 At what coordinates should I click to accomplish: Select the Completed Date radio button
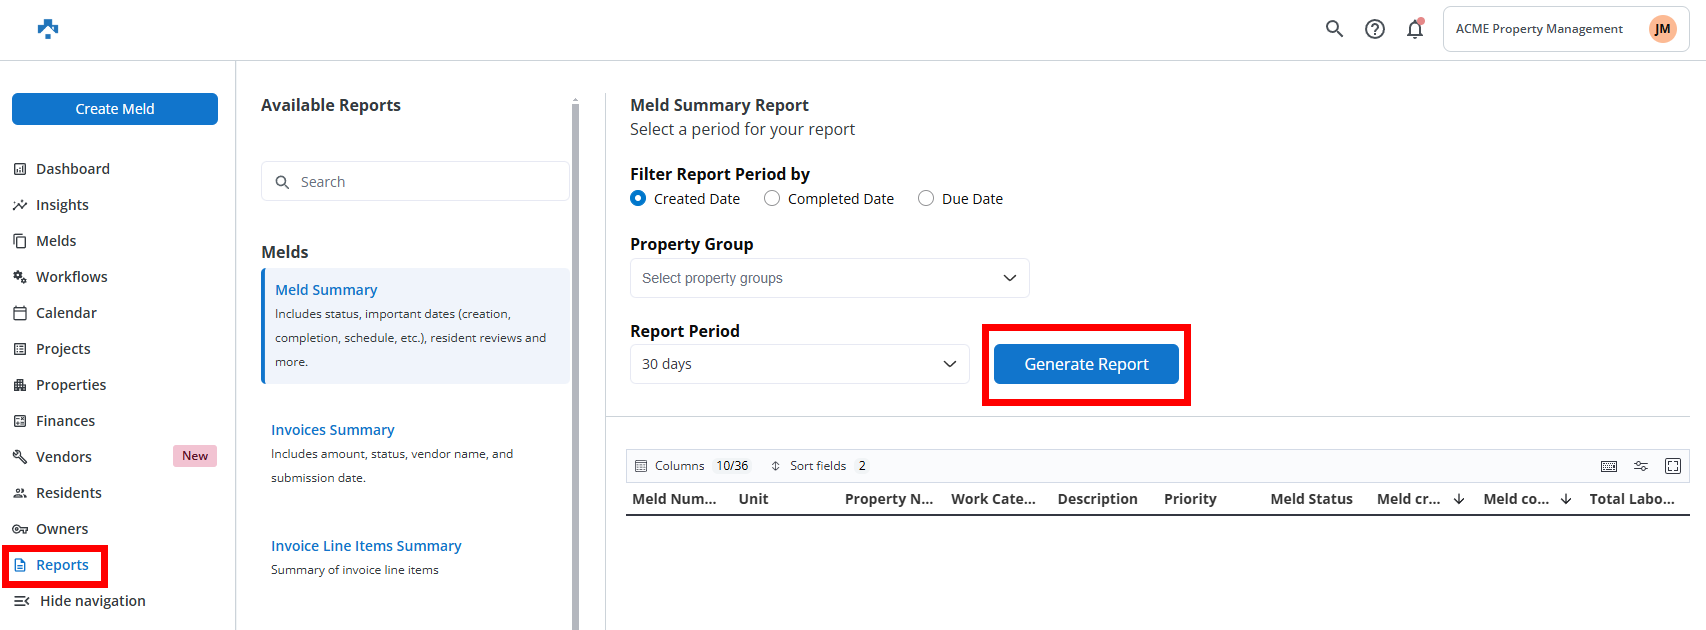pos(772,199)
